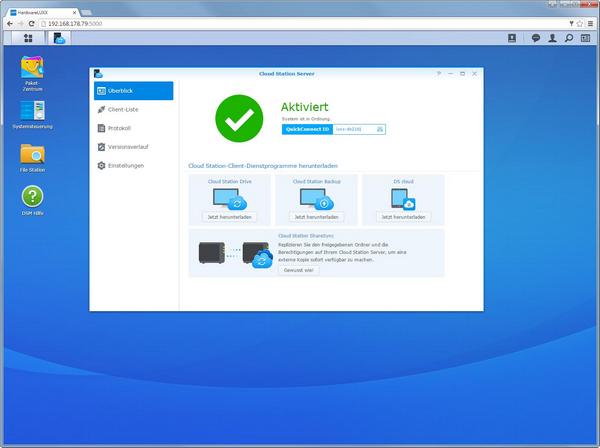Open the Protokoll section

coord(134,128)
